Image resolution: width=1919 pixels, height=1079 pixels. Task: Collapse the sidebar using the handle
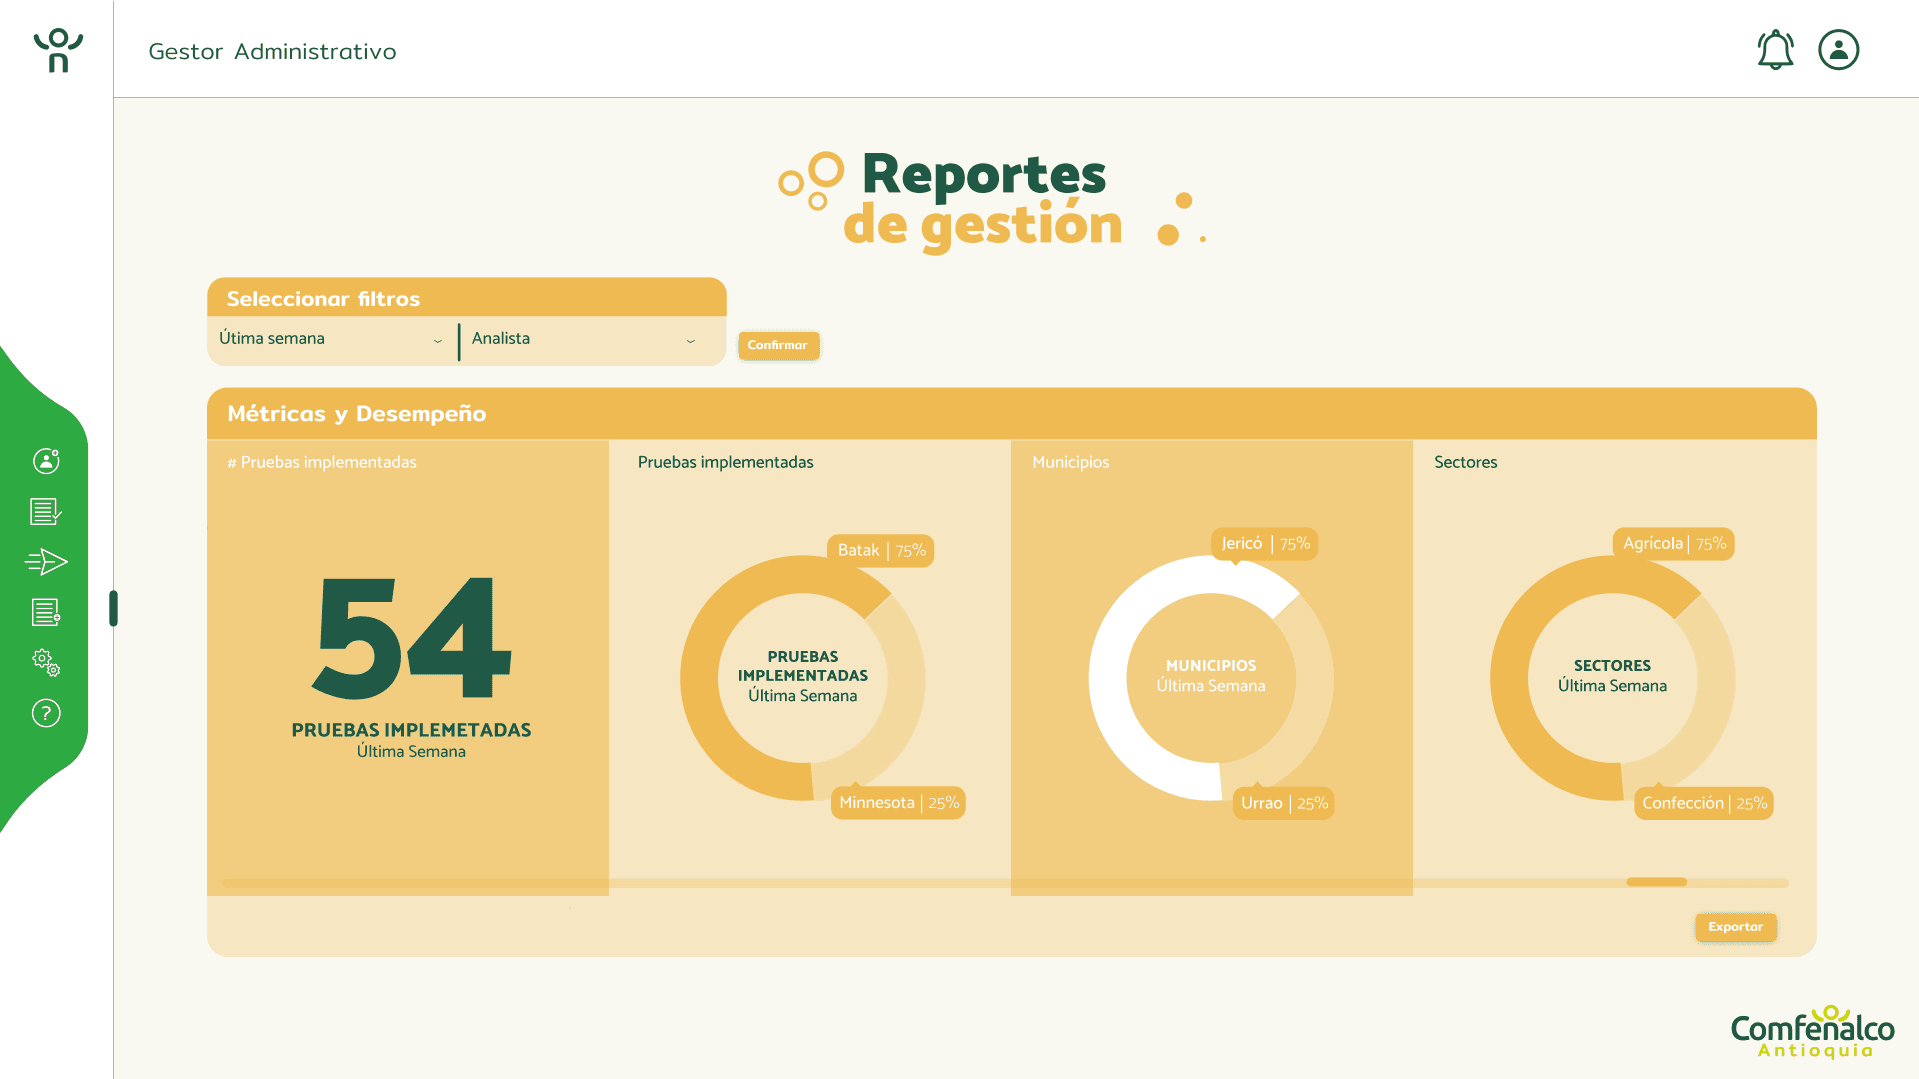[113, 608]
